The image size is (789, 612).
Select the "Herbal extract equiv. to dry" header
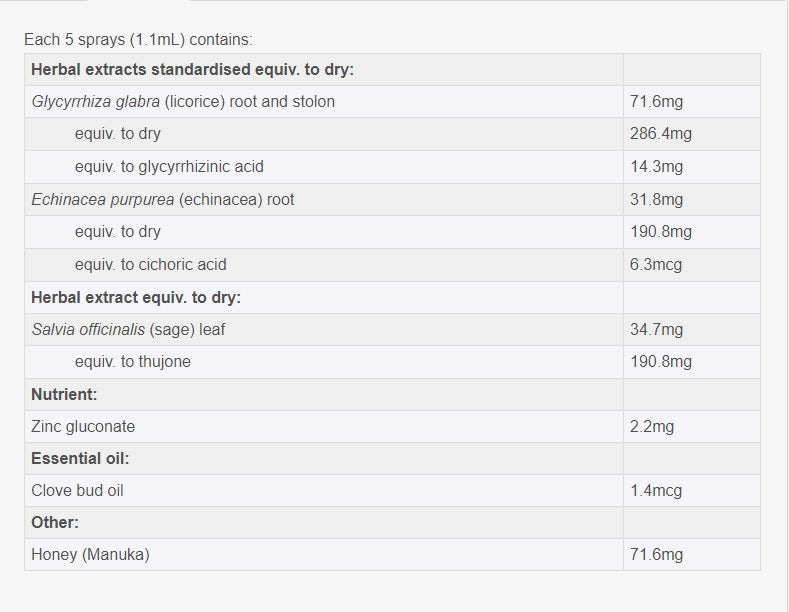136,297
